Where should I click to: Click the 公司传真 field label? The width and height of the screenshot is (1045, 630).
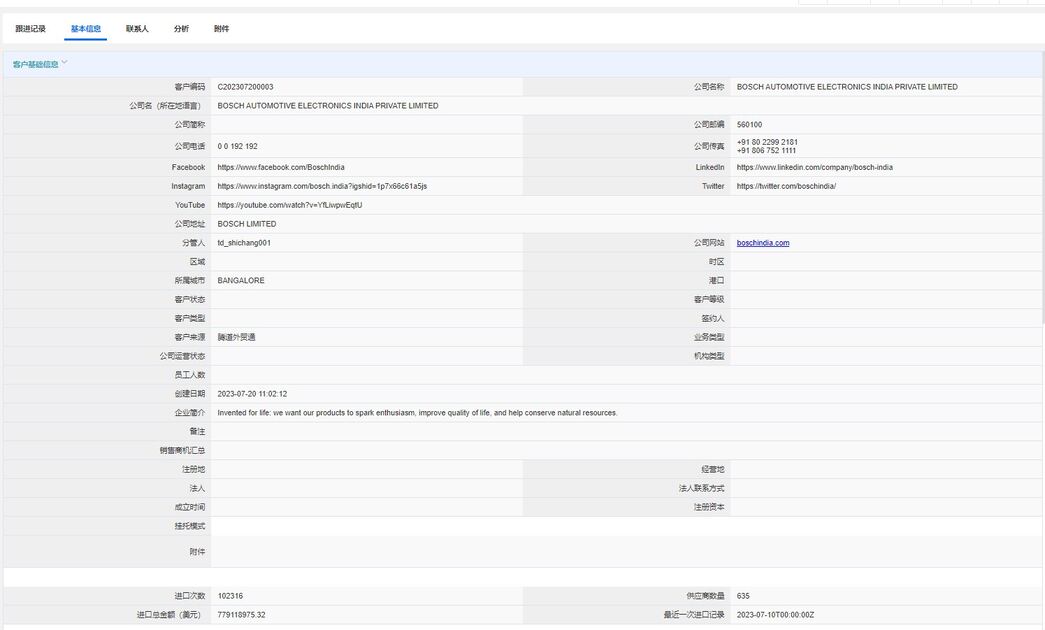[709, 146]
